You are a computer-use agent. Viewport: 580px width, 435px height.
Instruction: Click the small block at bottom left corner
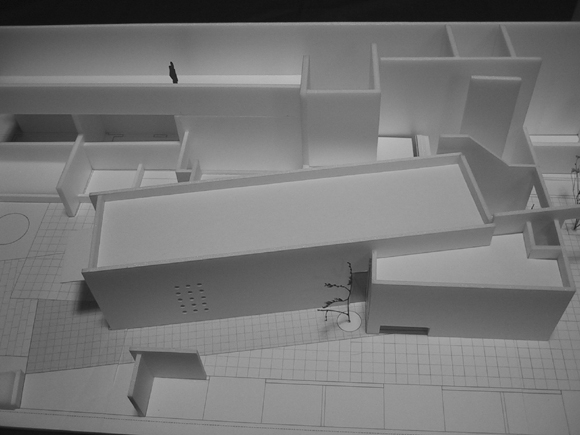11,389
